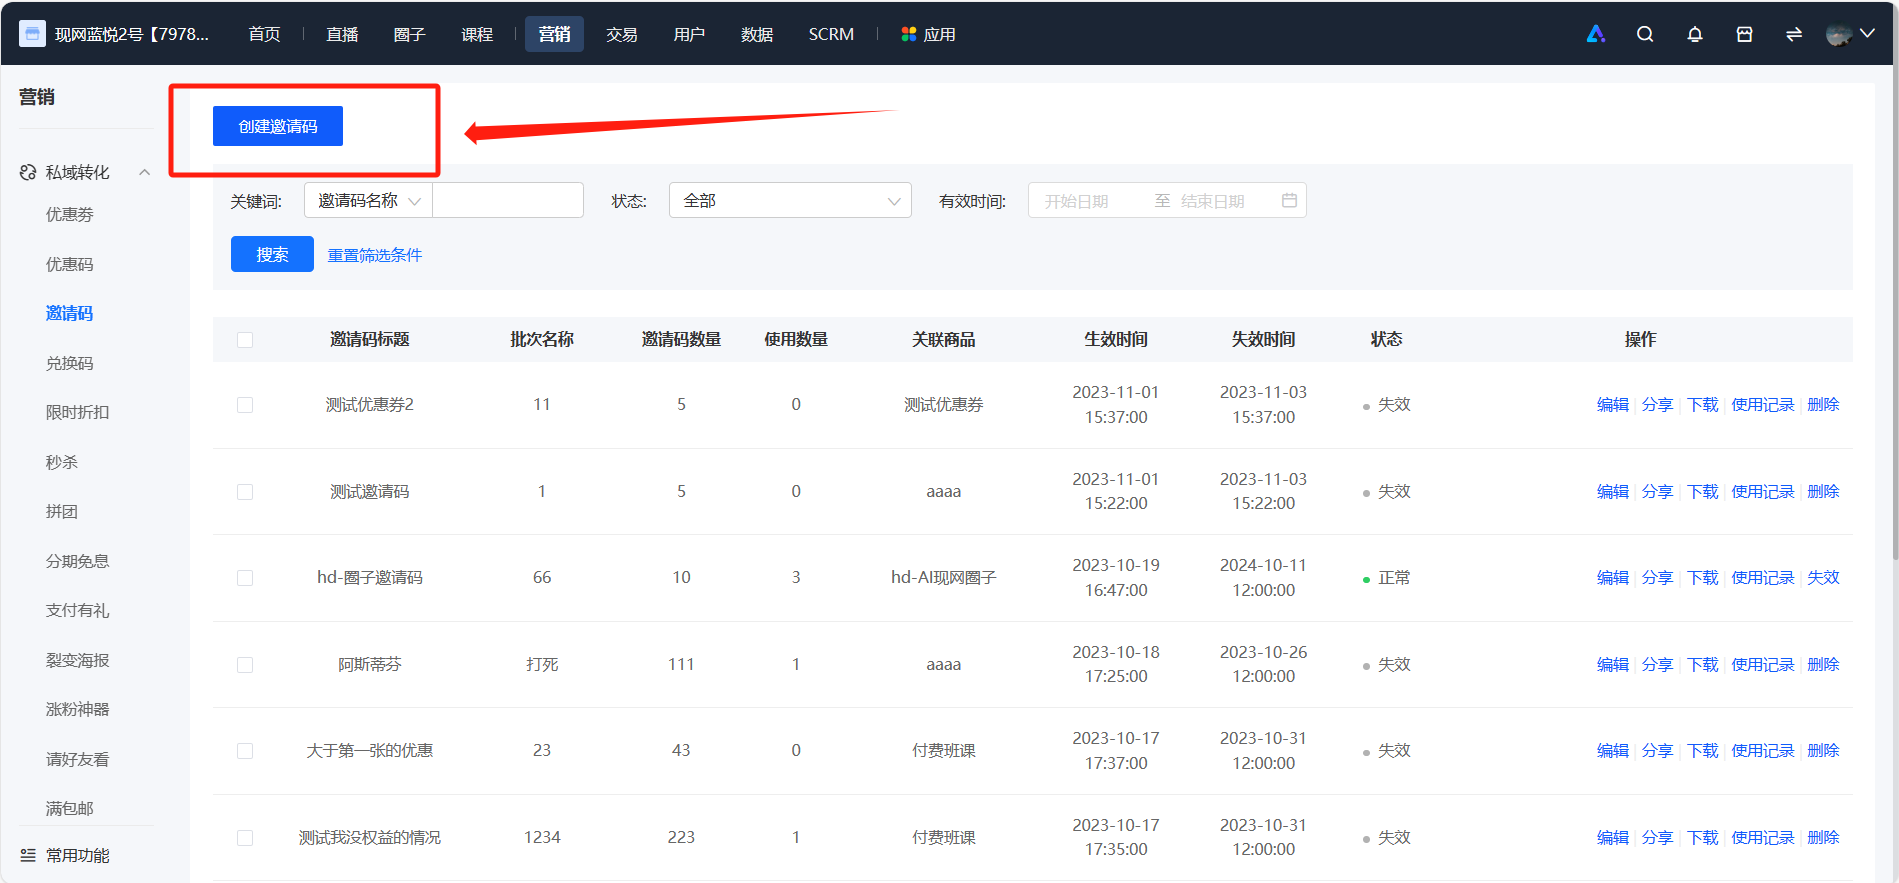The height and width of the screenshot is (883, 1899).
Task: Open 交易 in top navigation
Action: pyautogui.click(x=622, y=34)
